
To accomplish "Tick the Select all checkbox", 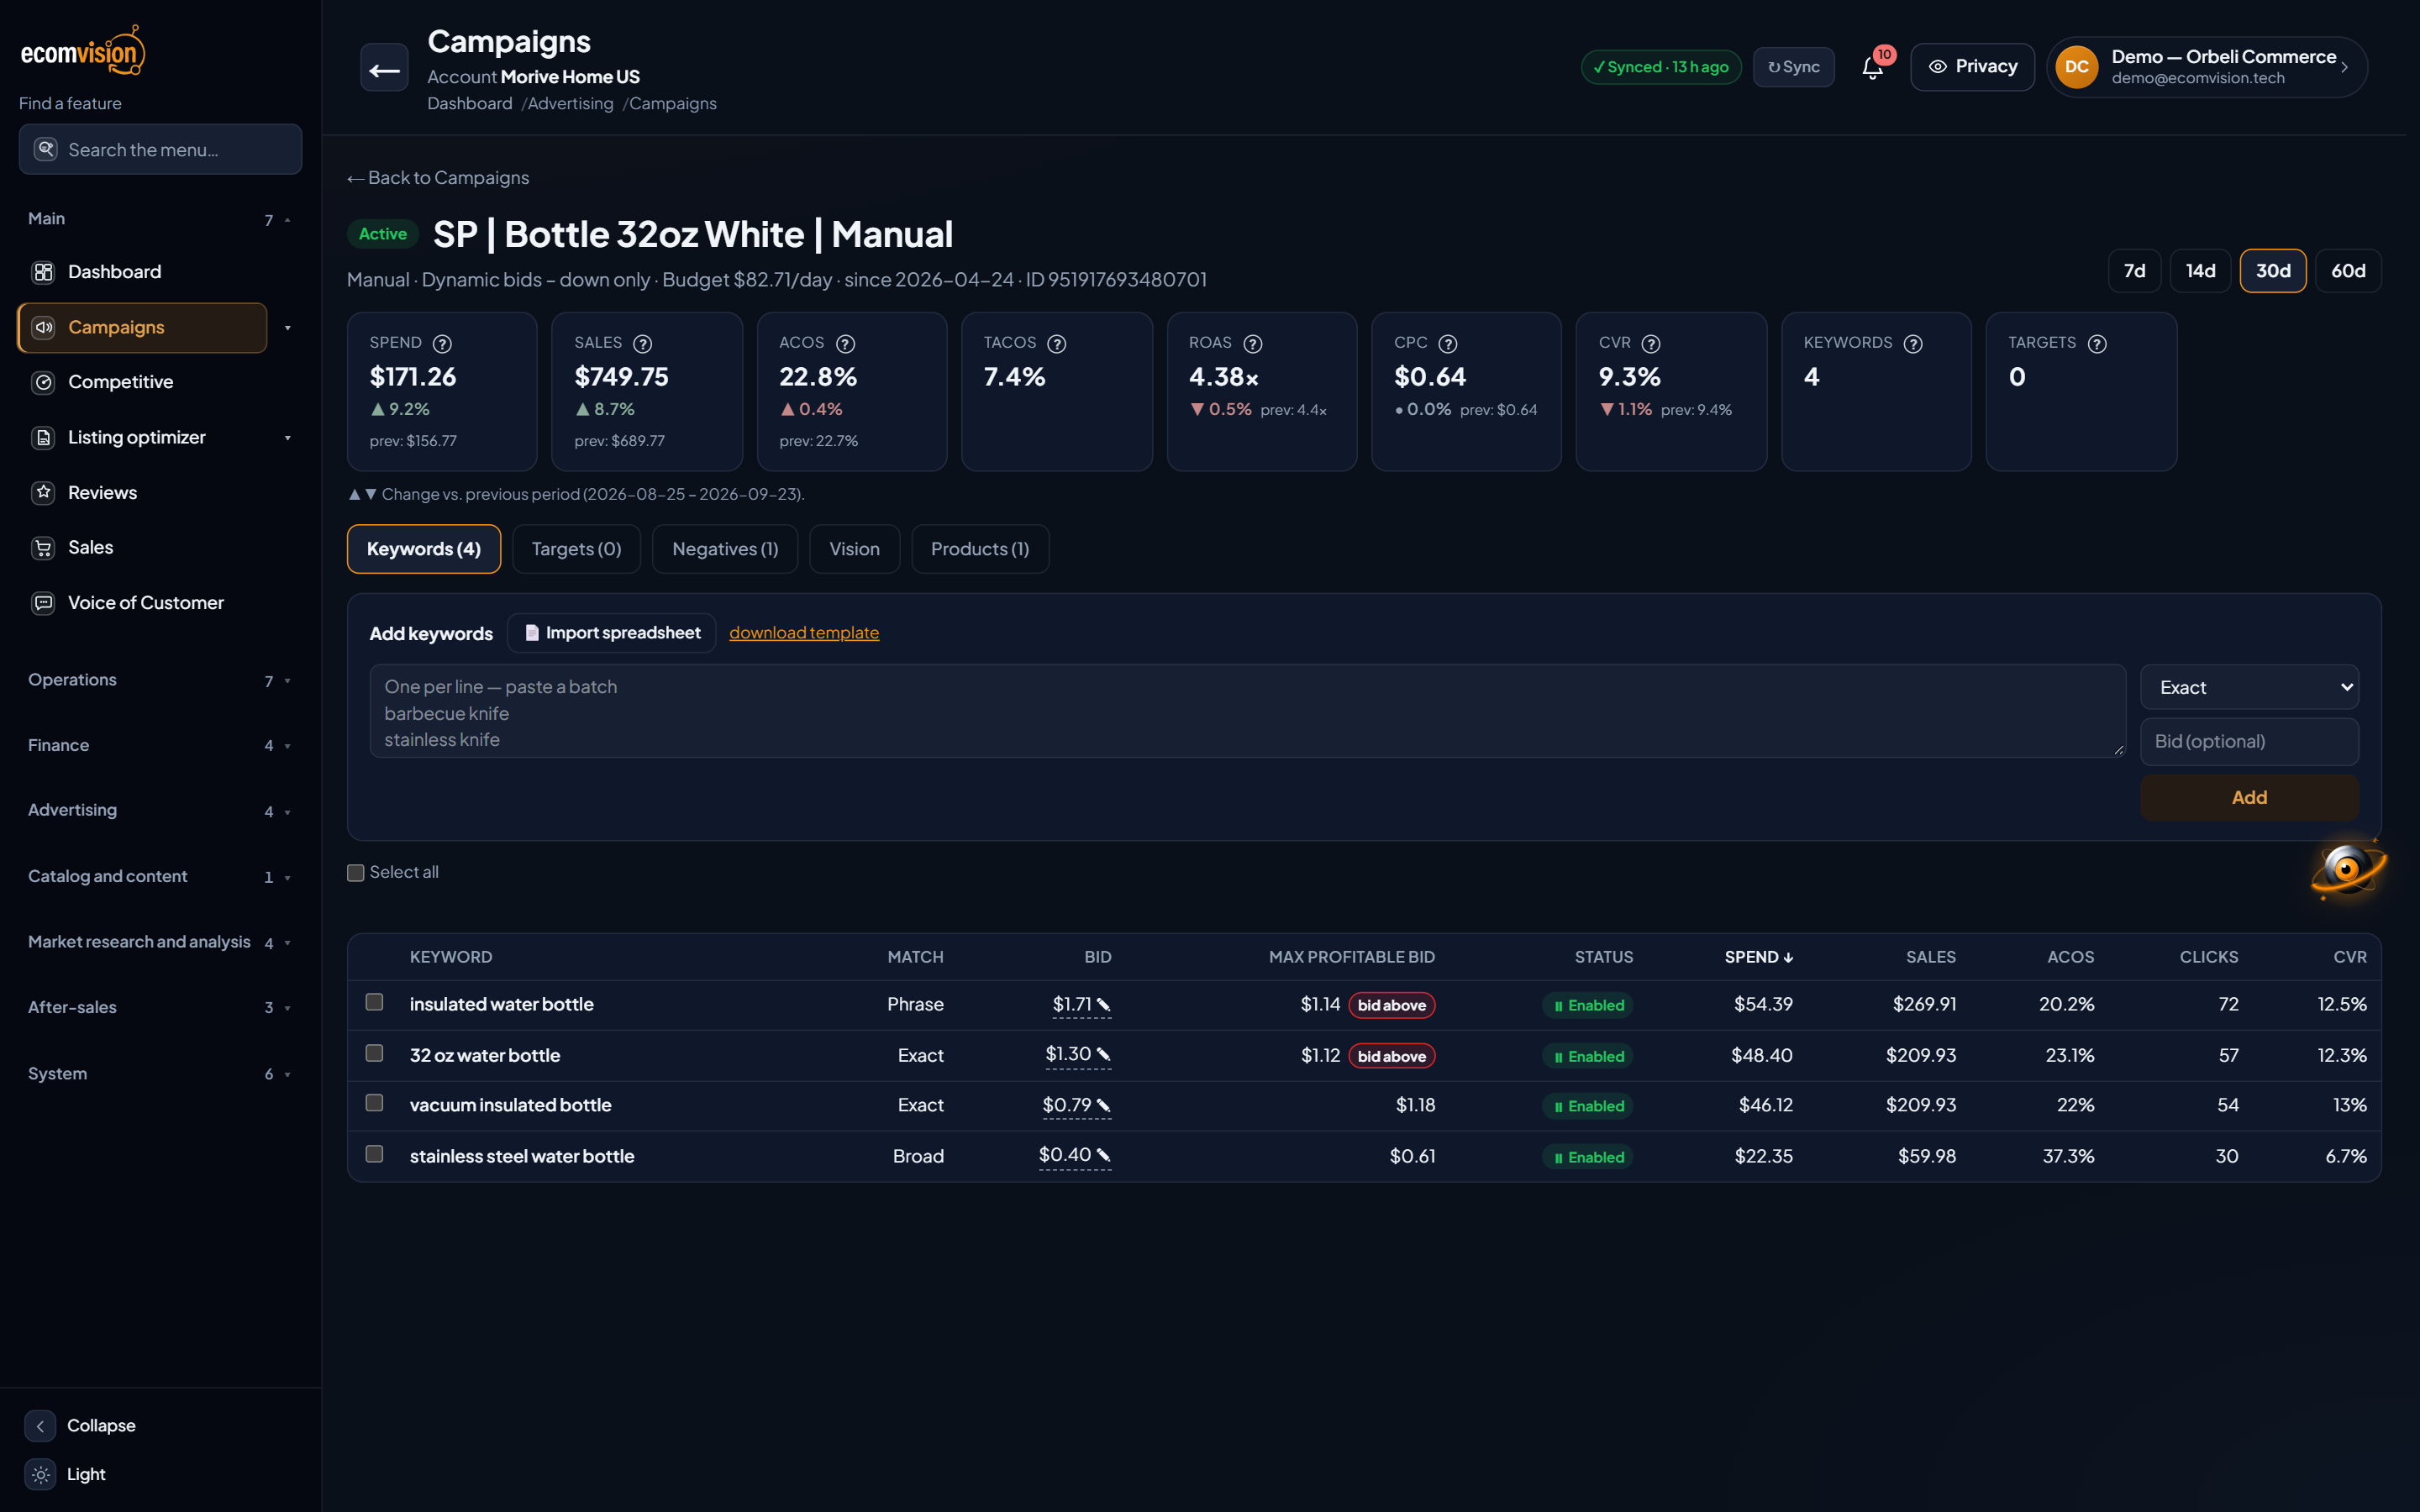I will [355, 872].
